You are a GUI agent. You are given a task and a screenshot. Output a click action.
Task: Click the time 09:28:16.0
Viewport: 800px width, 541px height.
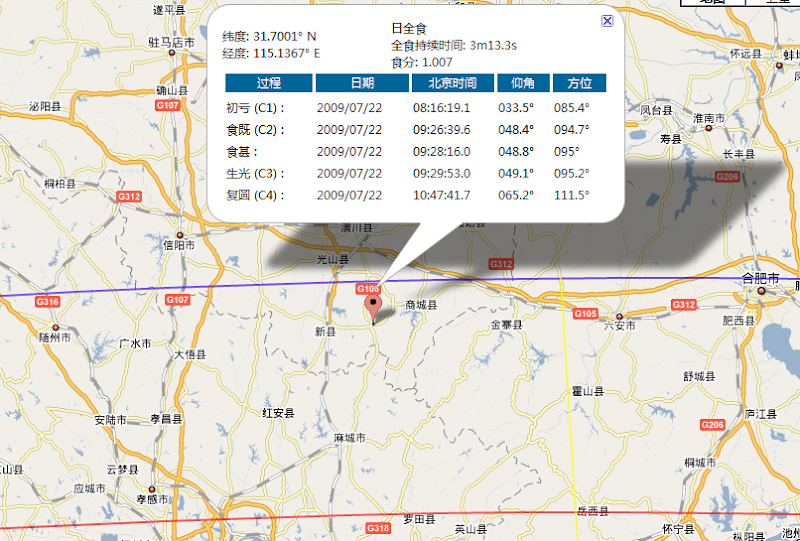pyautogui.click(x=442, y=152)
